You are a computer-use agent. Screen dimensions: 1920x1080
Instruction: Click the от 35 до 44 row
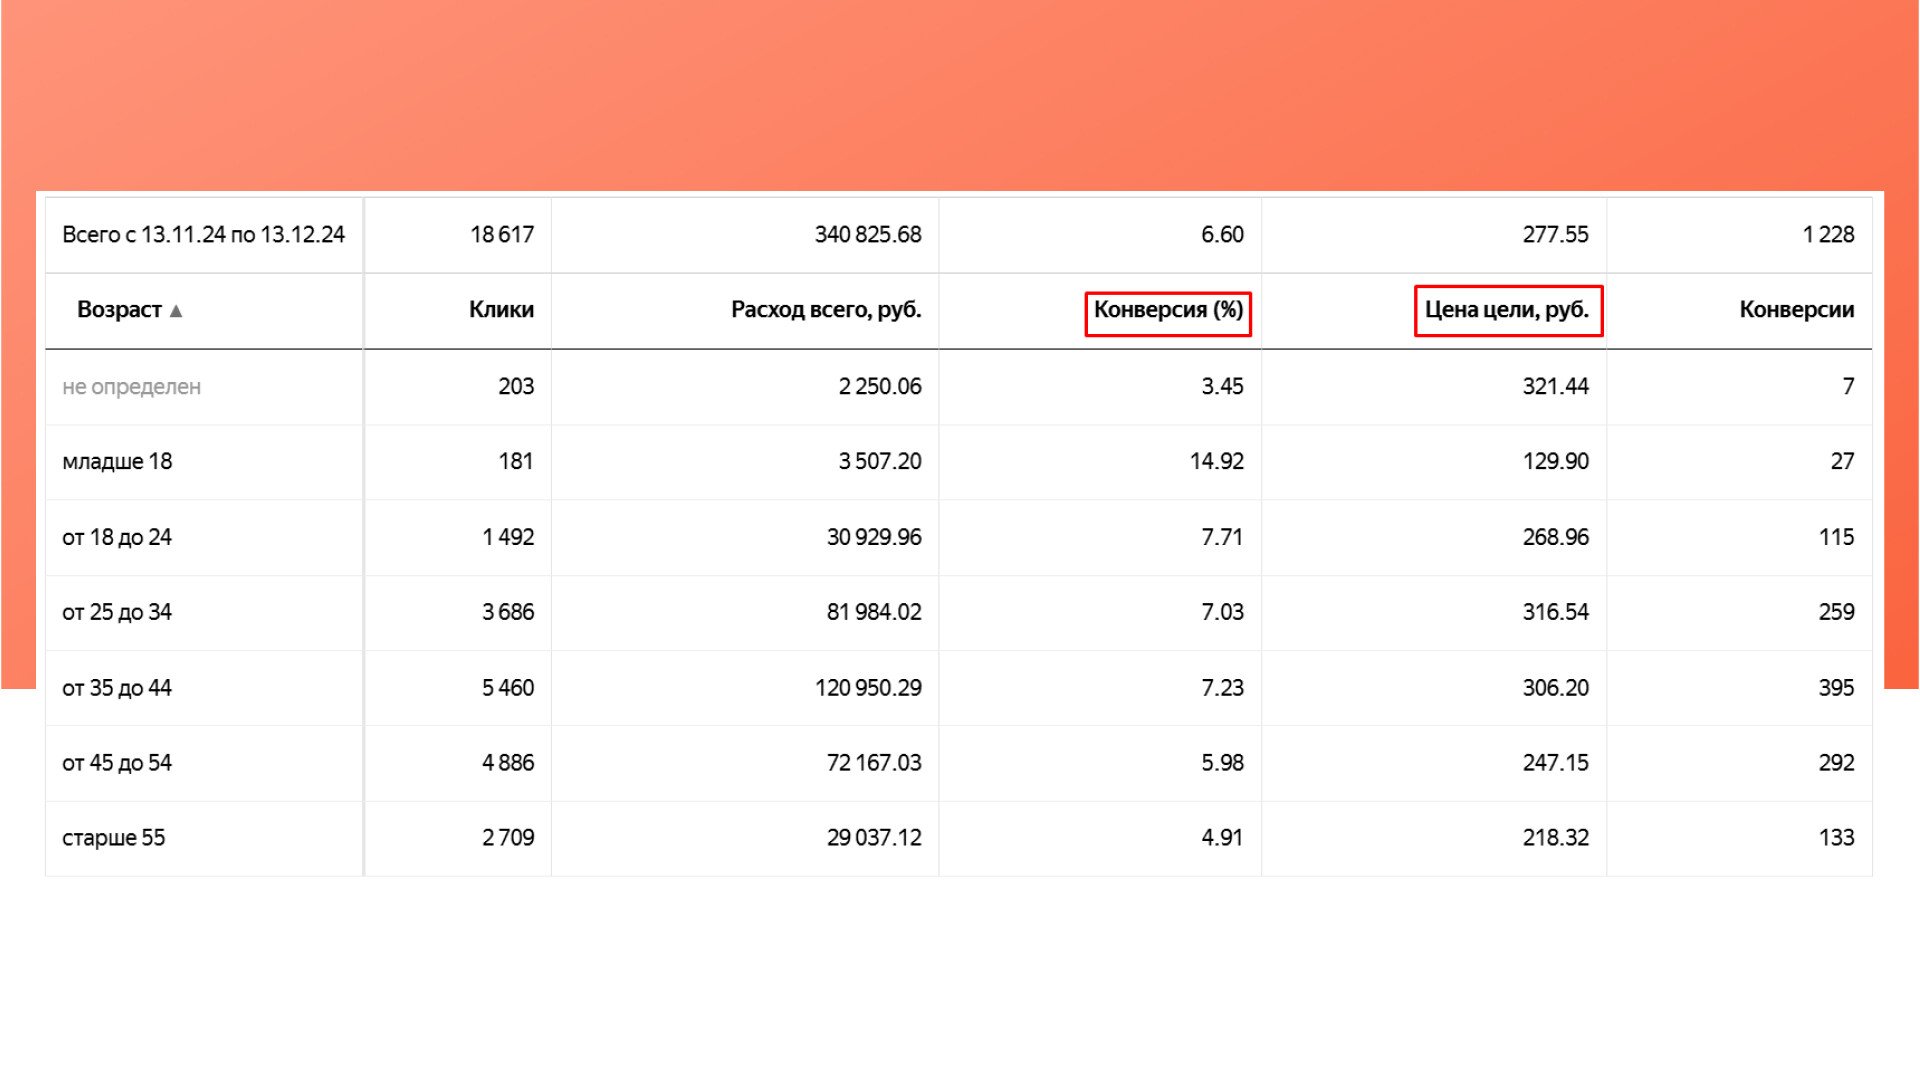(x=117, y=688)
